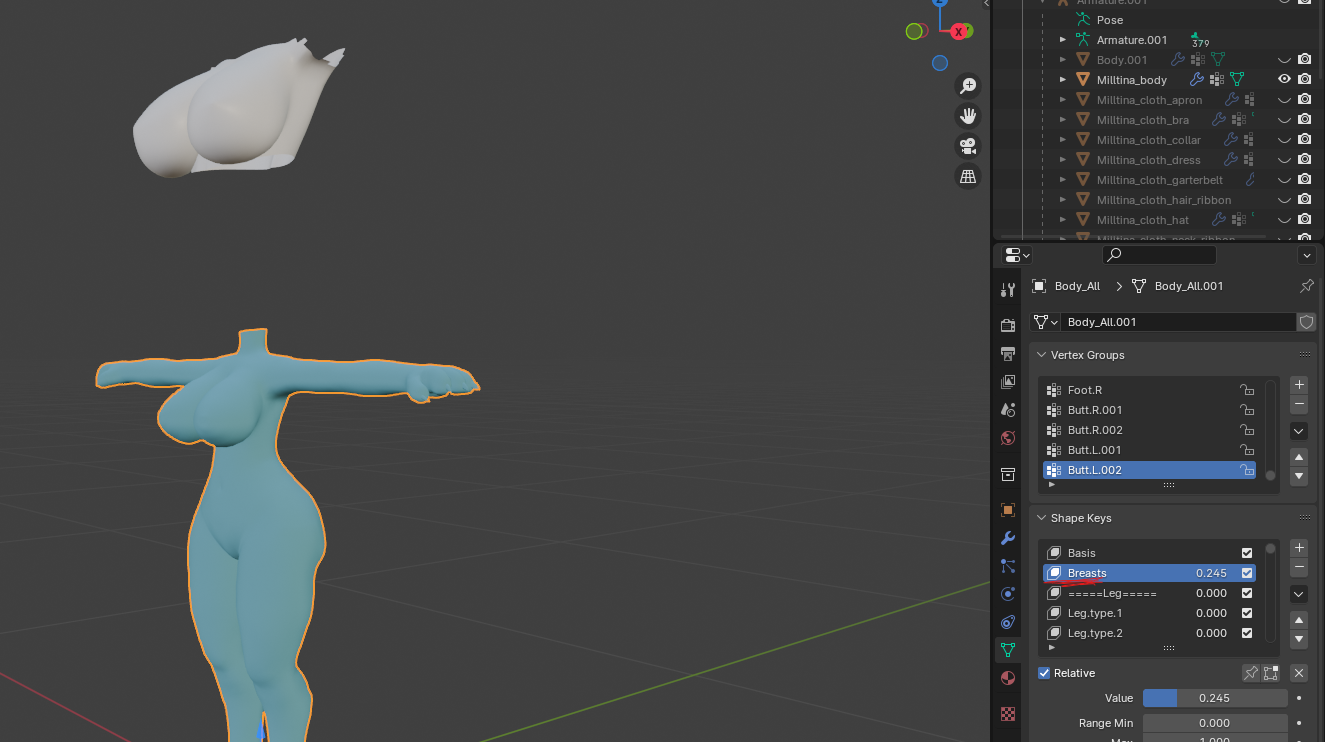Image resolution: width=1325 pixels, height=742 pixels.
Task: Move the vertex group down
Action: pyautogui.click(x=1299, y=476)
